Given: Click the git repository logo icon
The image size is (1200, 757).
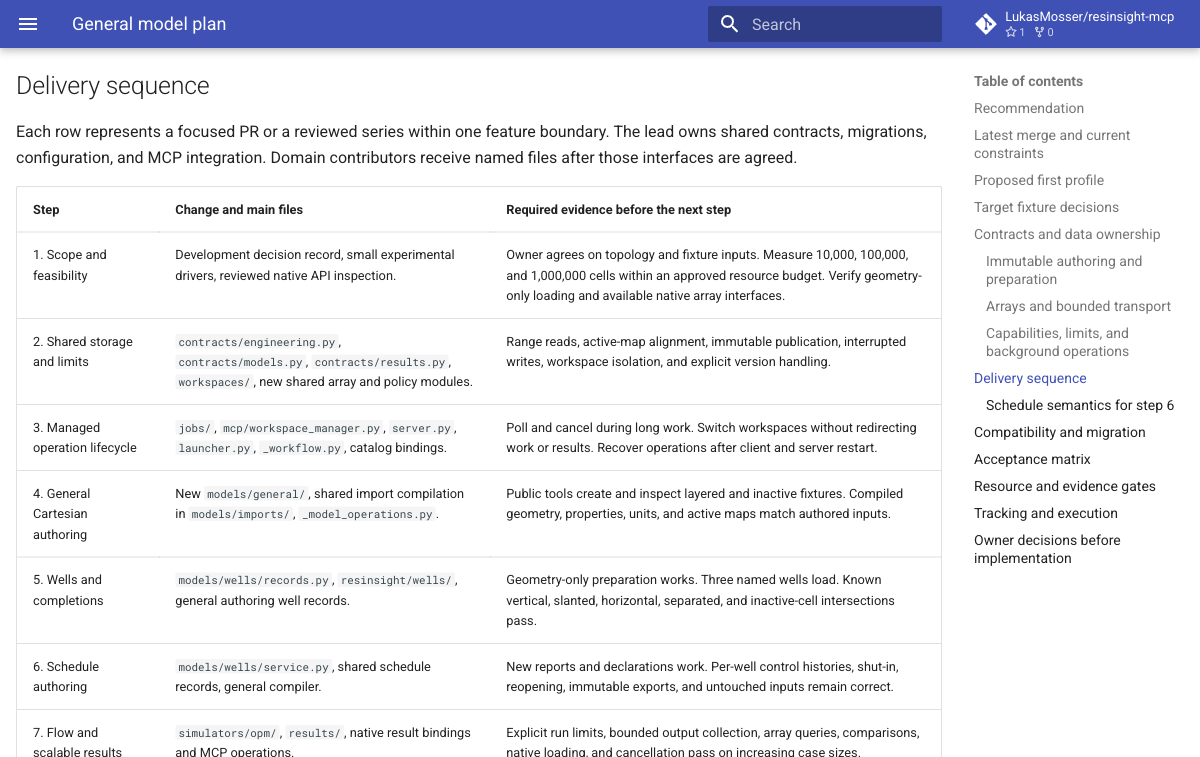Looking at the screenshot, I should tap(986, 24).
